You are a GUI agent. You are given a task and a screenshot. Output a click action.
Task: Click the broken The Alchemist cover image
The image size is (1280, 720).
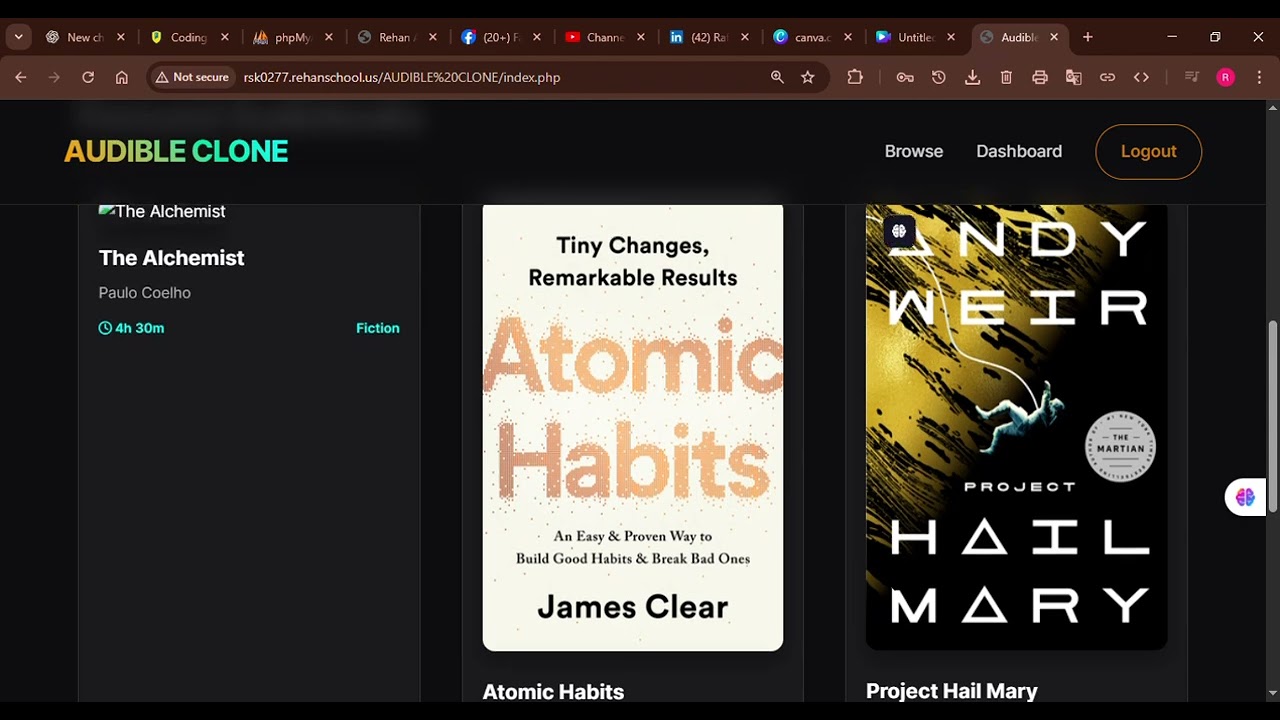tap(162, 212)
